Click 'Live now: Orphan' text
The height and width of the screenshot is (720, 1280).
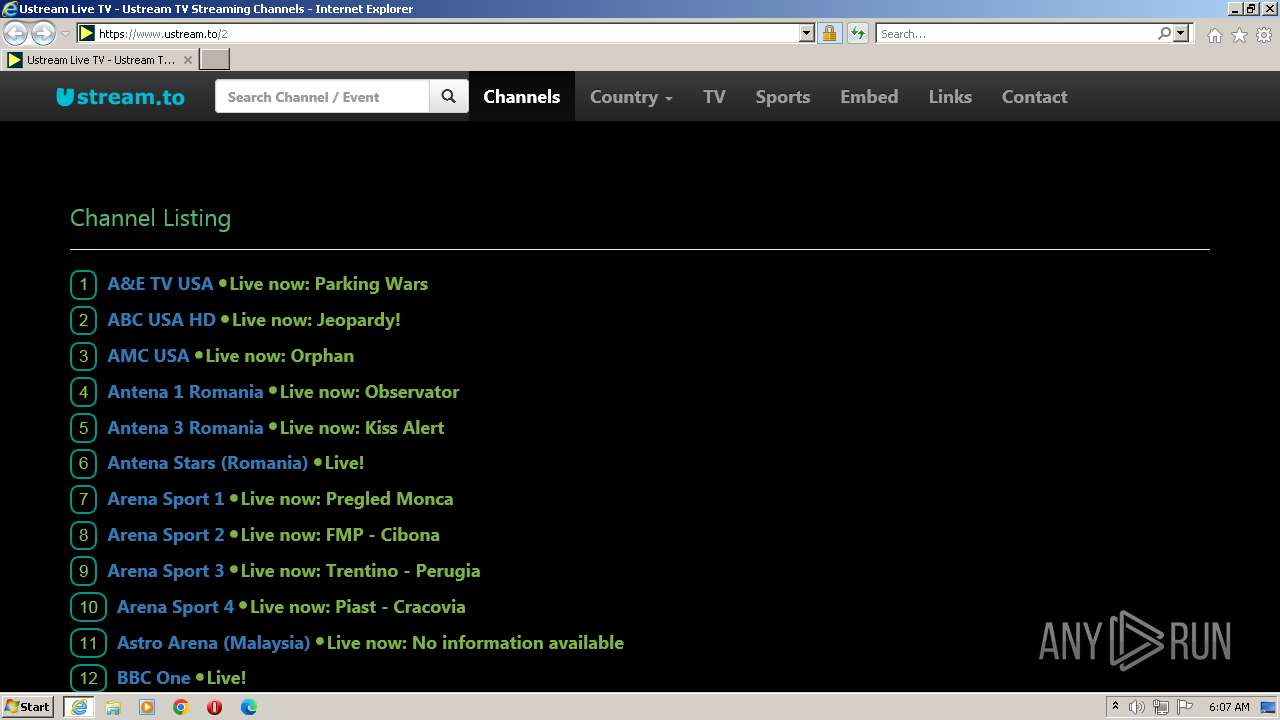point(279,356)
